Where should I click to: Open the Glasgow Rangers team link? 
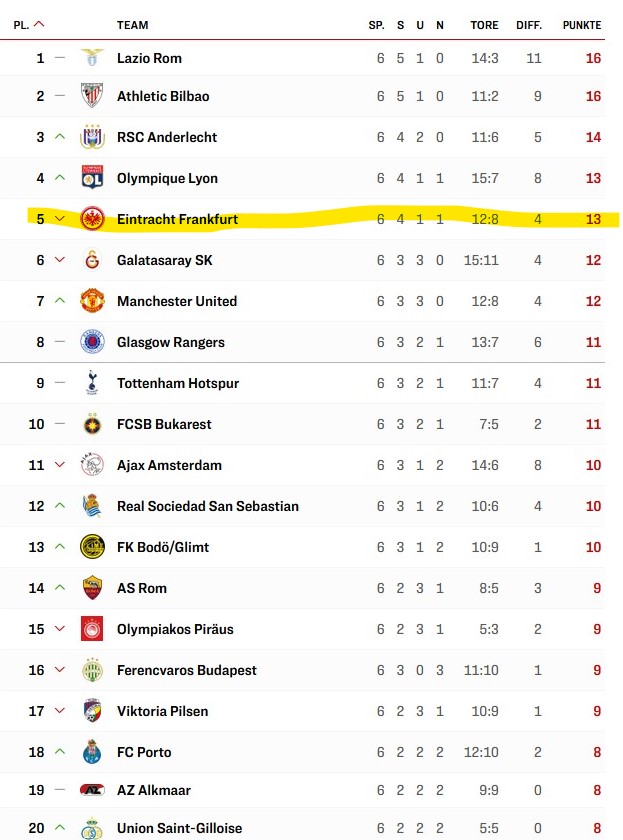click(170, 342)
